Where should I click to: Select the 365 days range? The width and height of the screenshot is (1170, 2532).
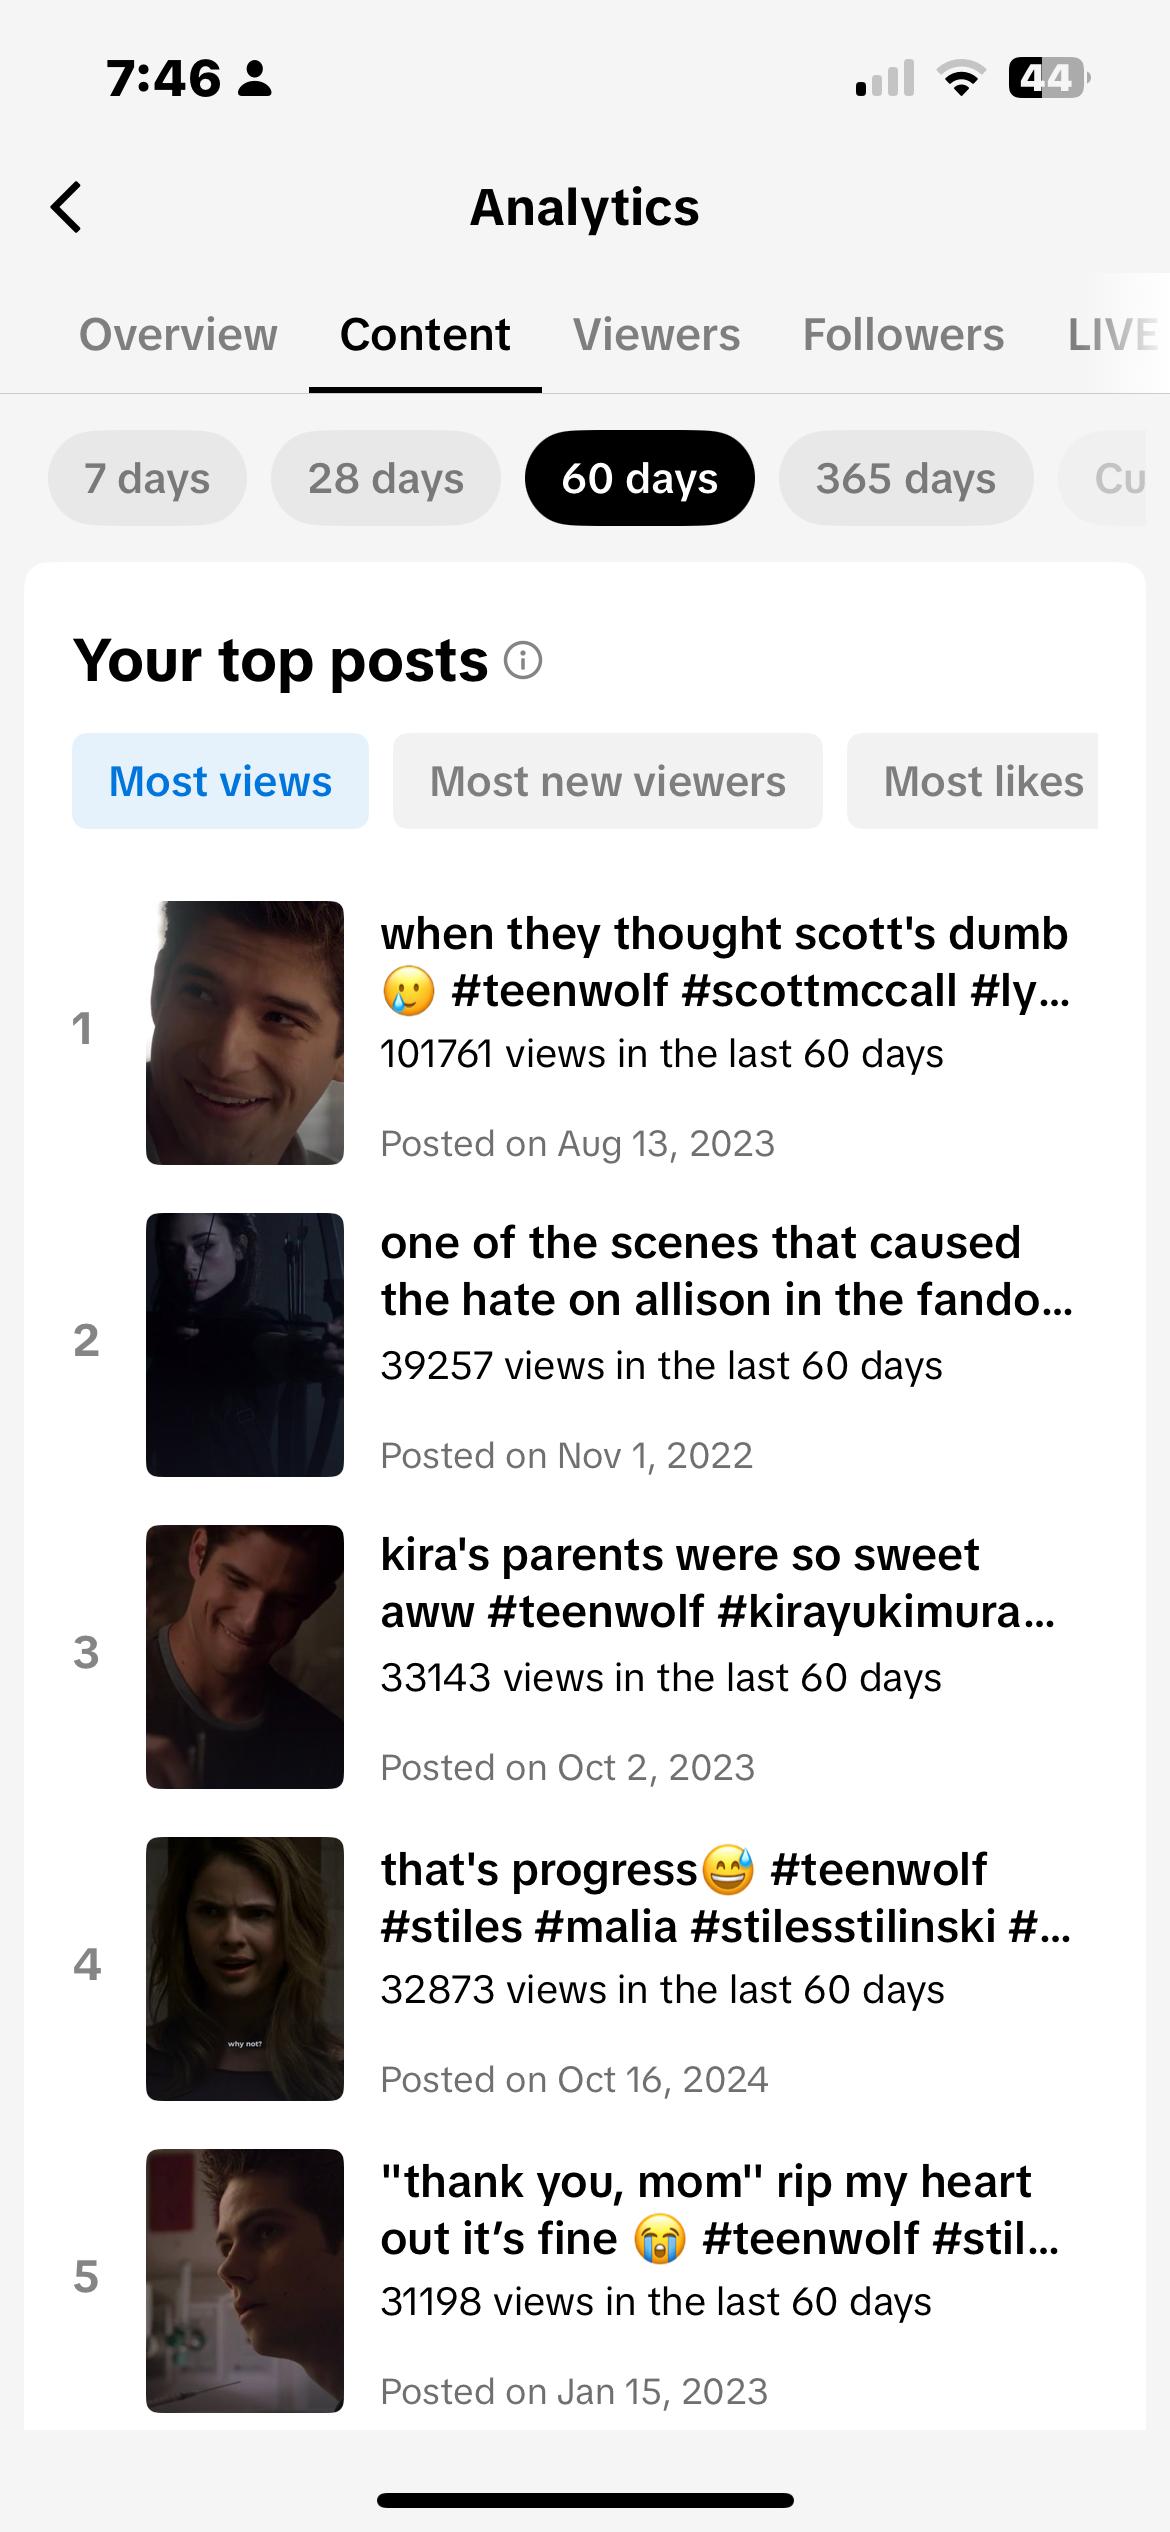click(906, 478)
